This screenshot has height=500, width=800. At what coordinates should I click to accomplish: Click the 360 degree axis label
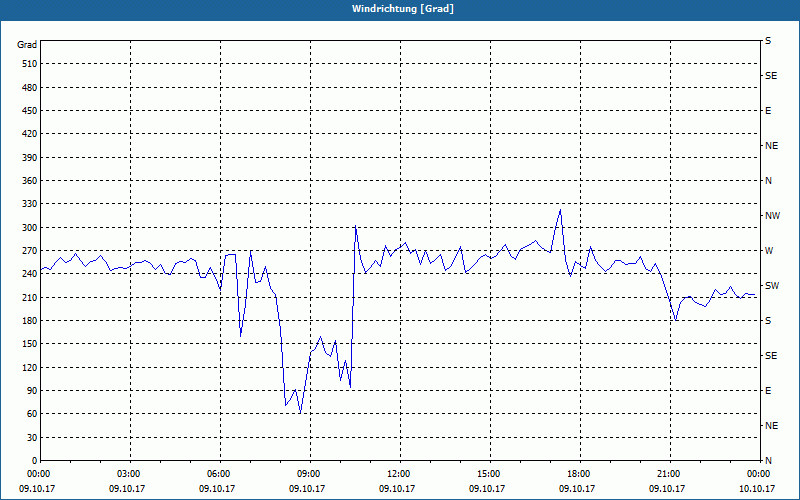[30, 181]
